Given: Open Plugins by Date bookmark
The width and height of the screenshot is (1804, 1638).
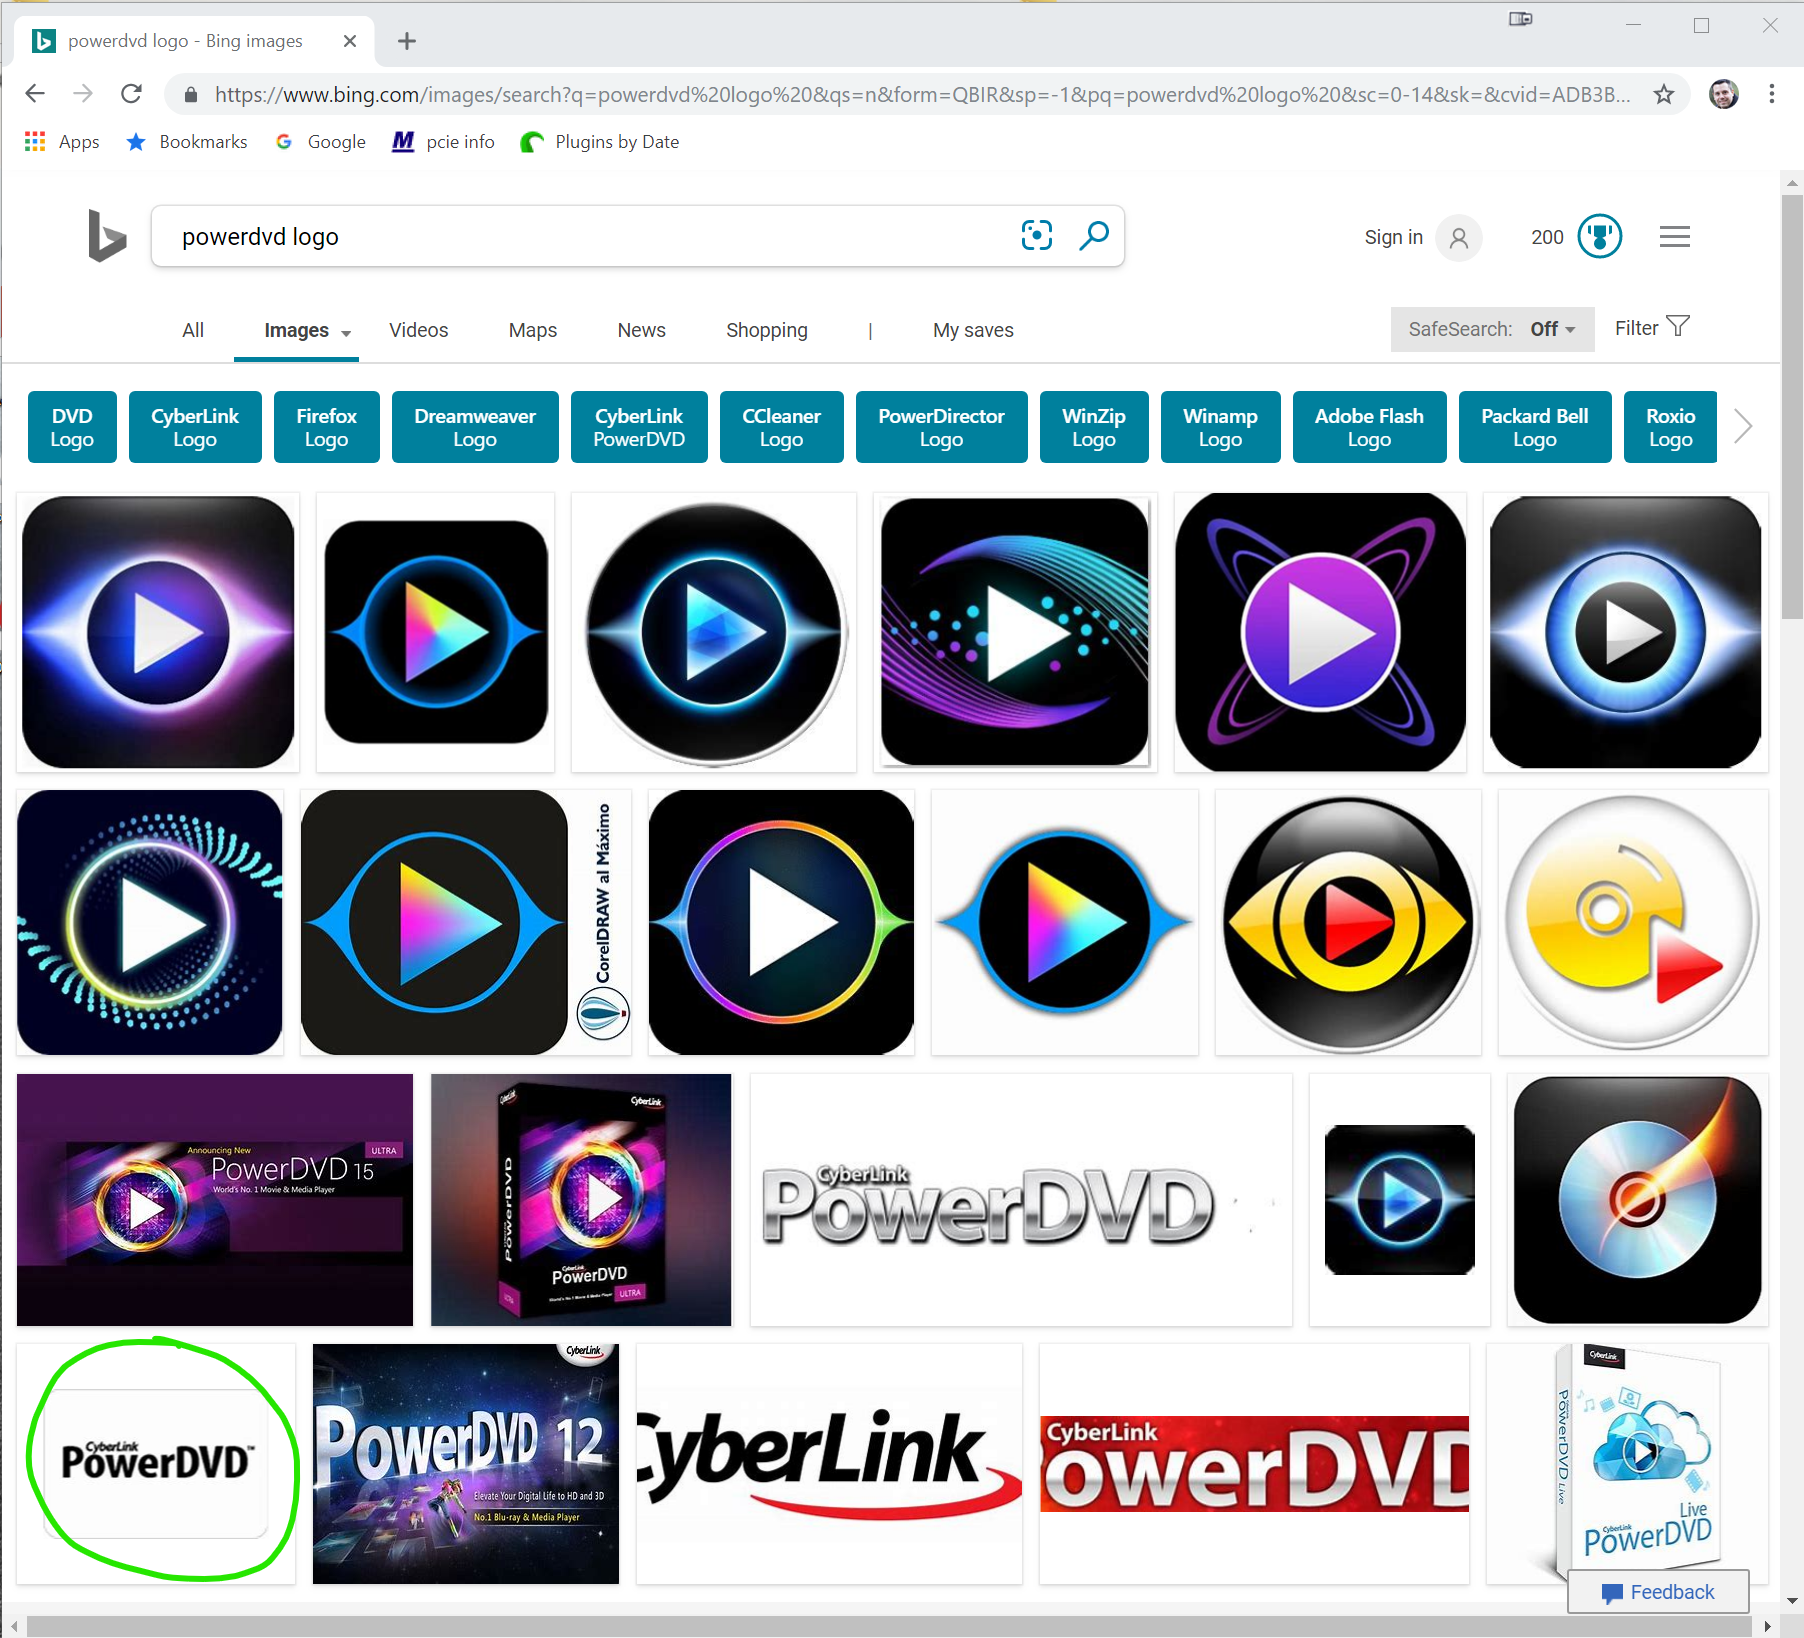Looking at the screenshot, I should (600, 142).
